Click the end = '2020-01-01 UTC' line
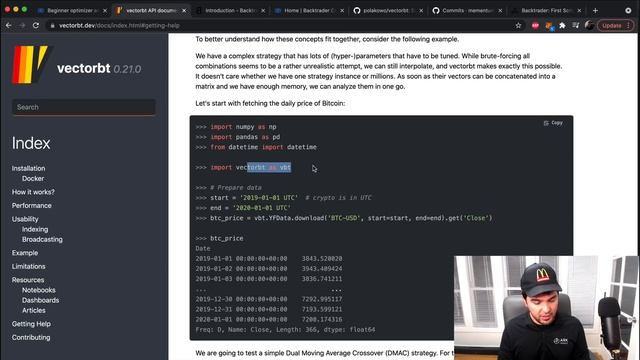The width and height of the screenshot is (640, 360). pos(243,208)
